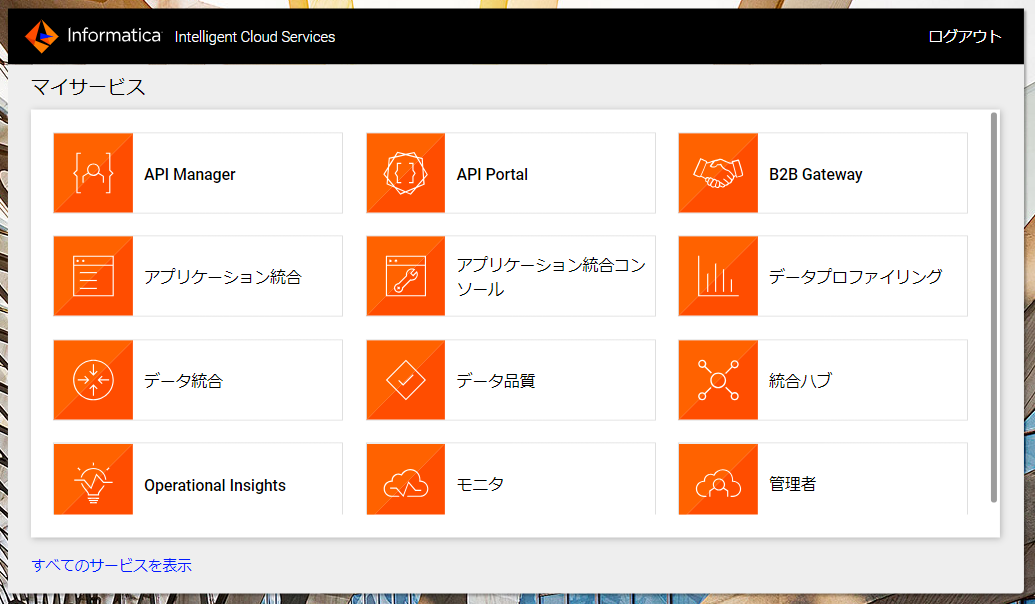Open the アプリケーション統合 label
1035x604 pixels.
click(223, 277)
